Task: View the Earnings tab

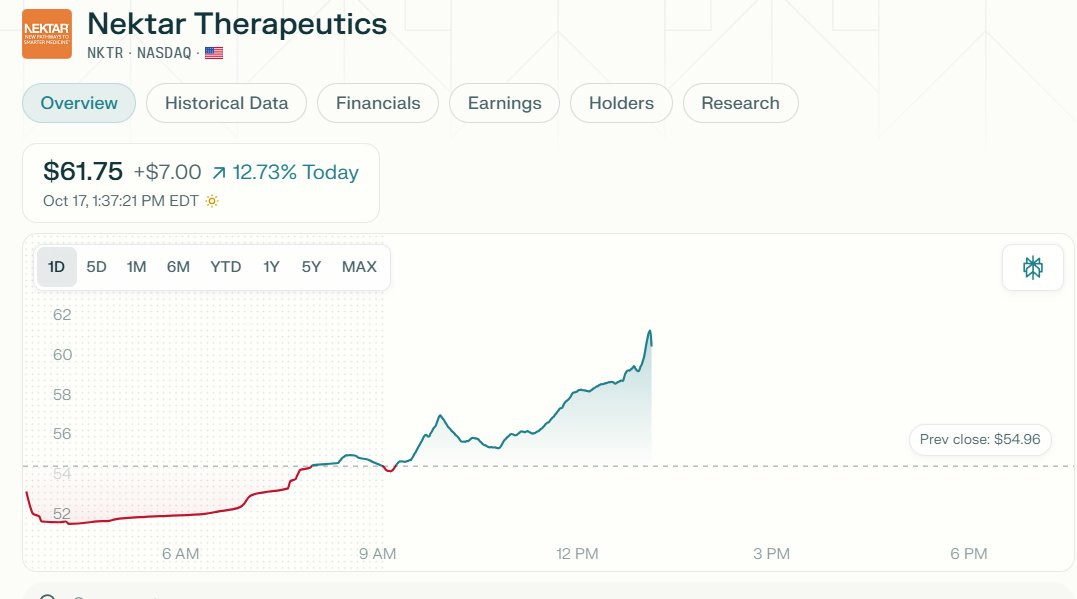Action: pos(504,103)
